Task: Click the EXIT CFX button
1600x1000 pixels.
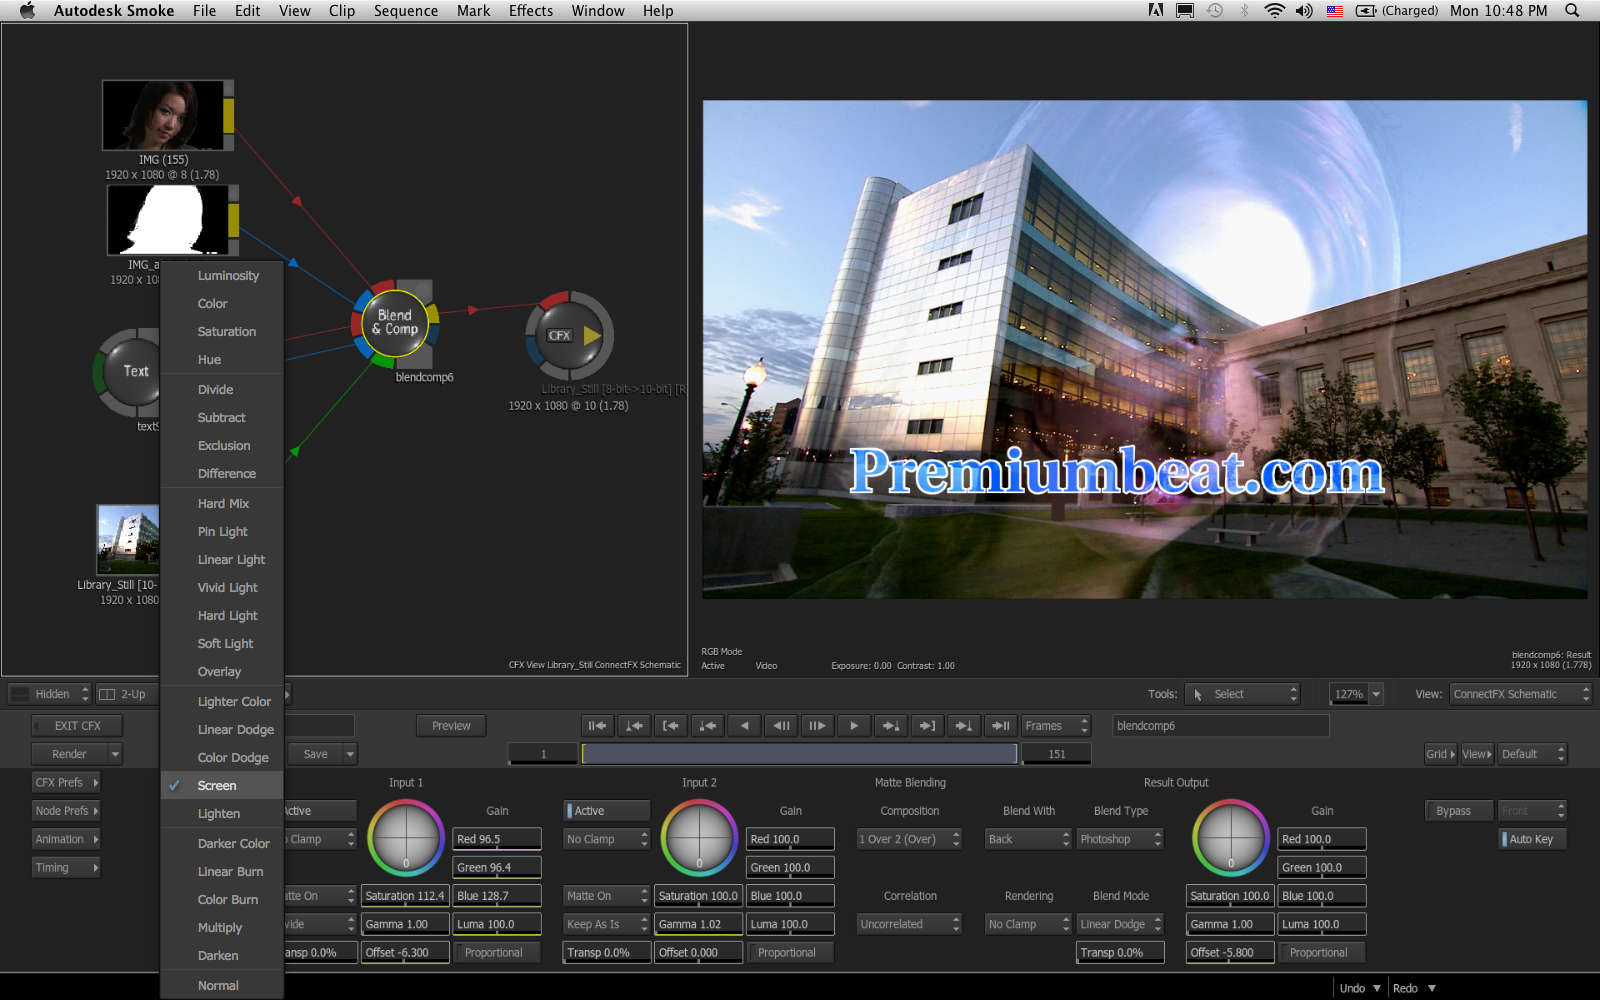Action: 77,726
